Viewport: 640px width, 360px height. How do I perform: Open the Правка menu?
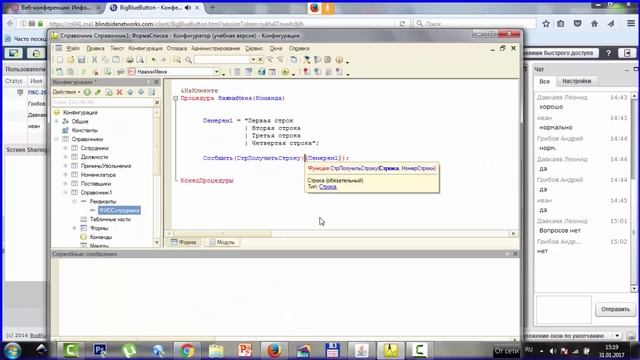pos(96,48)
